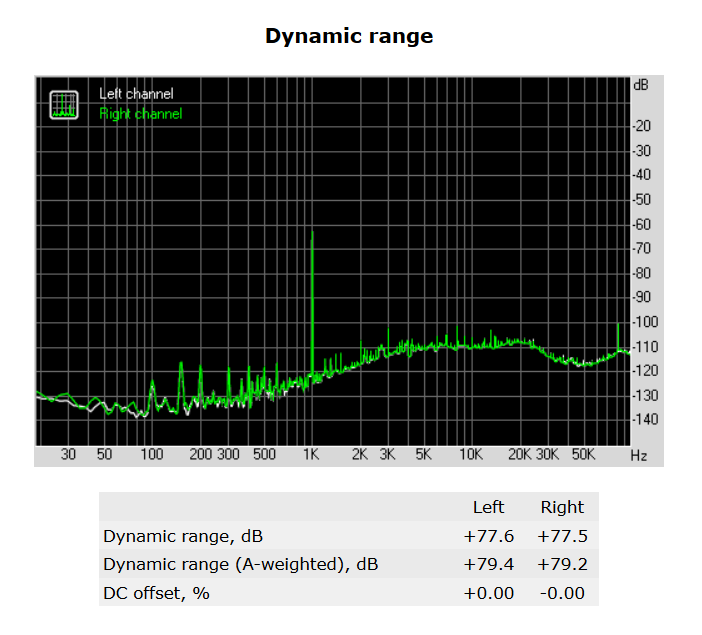The height and width of the screenshot is (635, 702).
Task: Click the -60 dB axis label
Action: 642,224
